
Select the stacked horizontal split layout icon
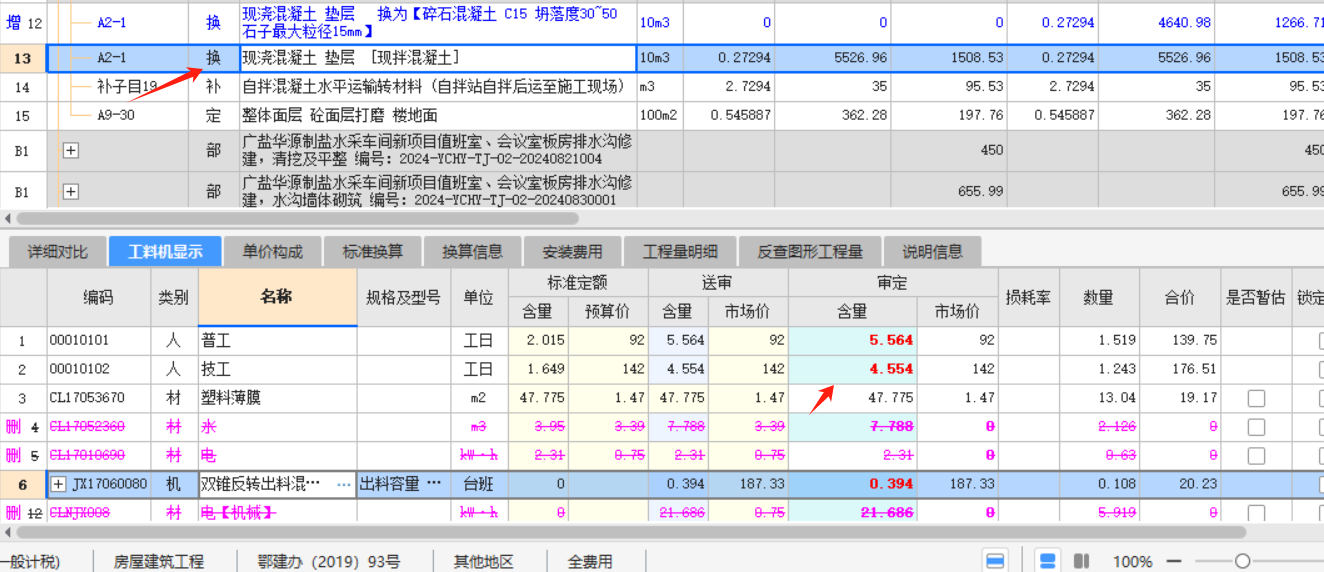(1046, 560)
